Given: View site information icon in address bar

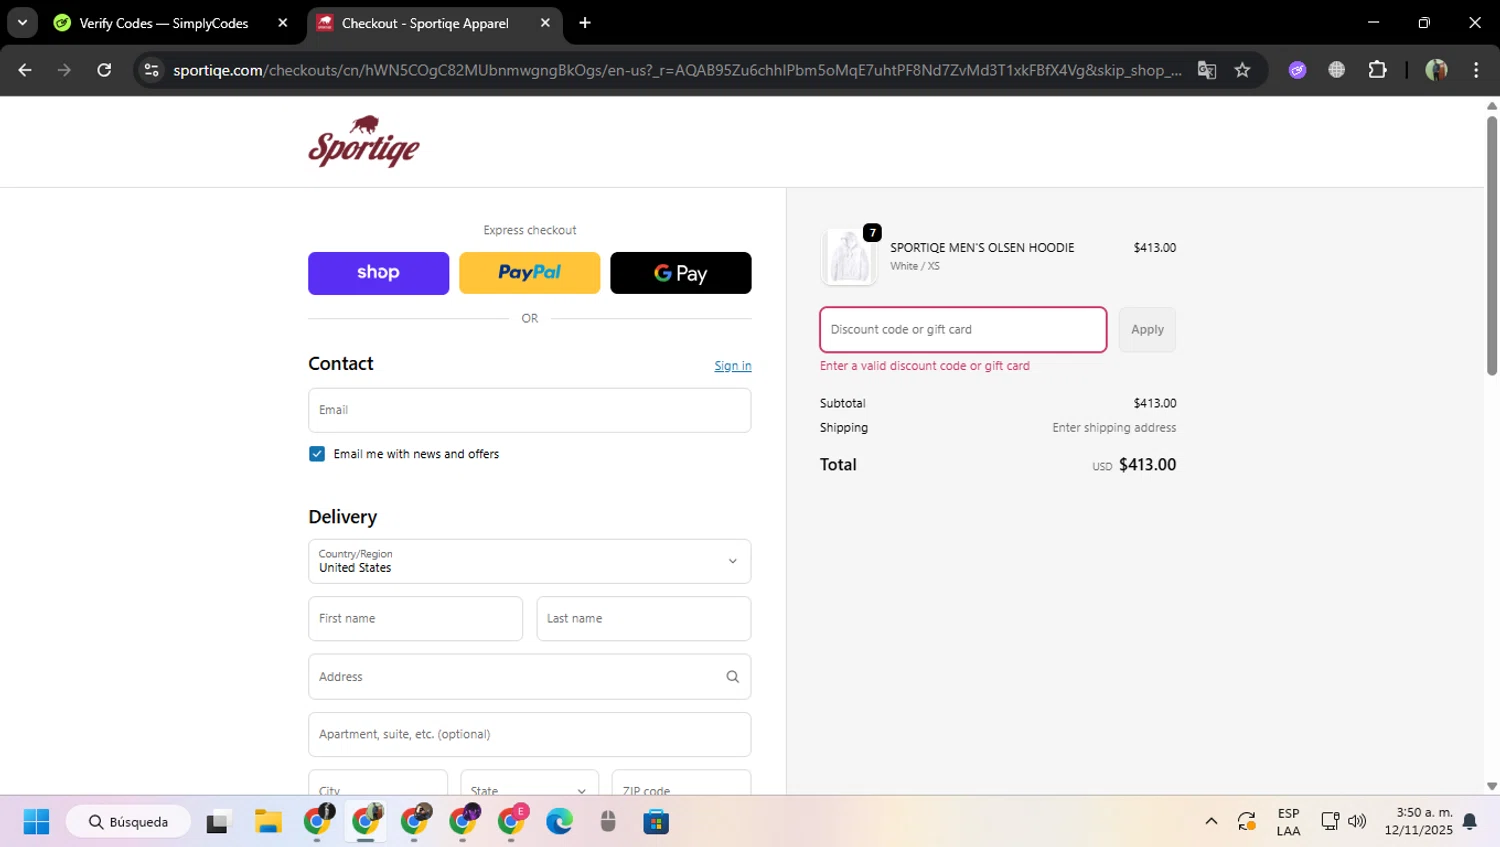Looking at the screenshot, I should coord(151,70).
